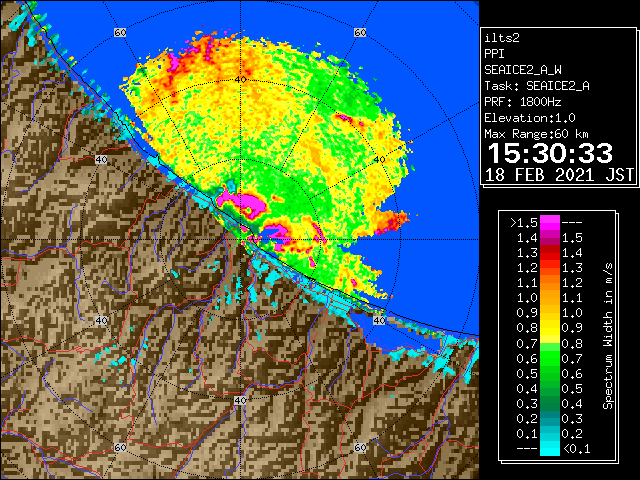Select the "18 FEB 2021 JST" date
640x480 pixels.
(559, 175)
